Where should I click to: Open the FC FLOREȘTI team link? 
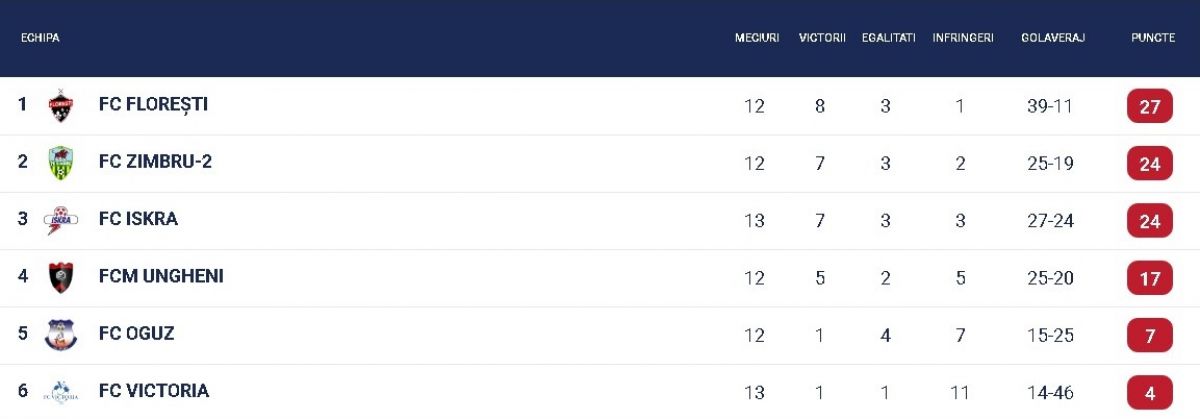pyautogui.click(x=153, y=104)
